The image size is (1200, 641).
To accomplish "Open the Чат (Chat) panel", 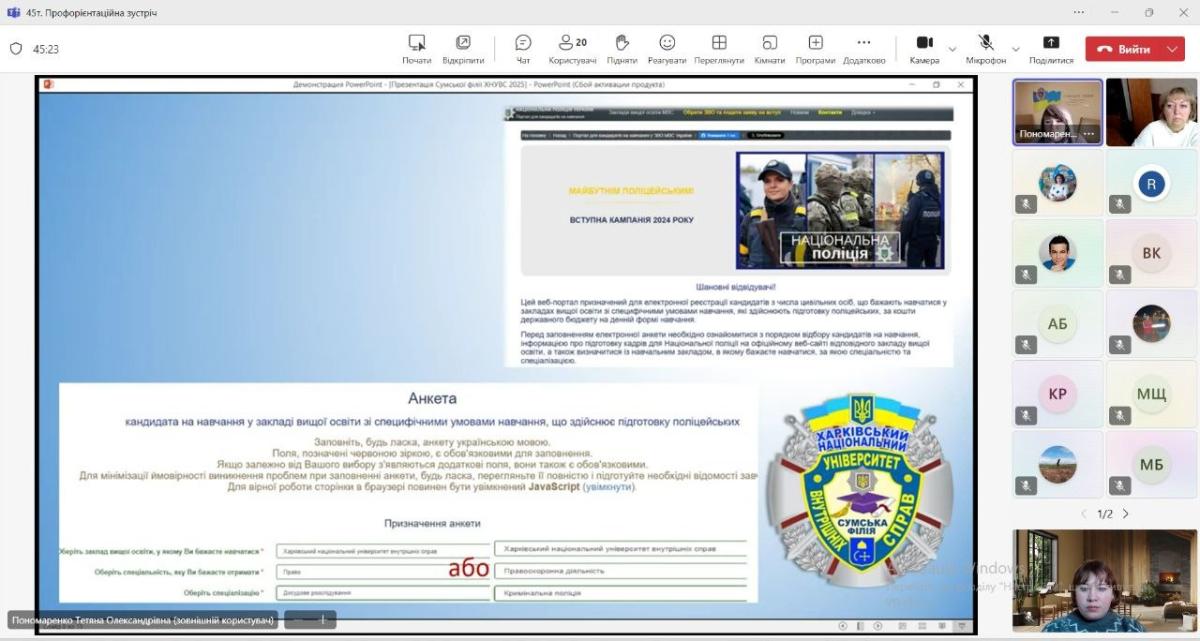I will 523,48.
